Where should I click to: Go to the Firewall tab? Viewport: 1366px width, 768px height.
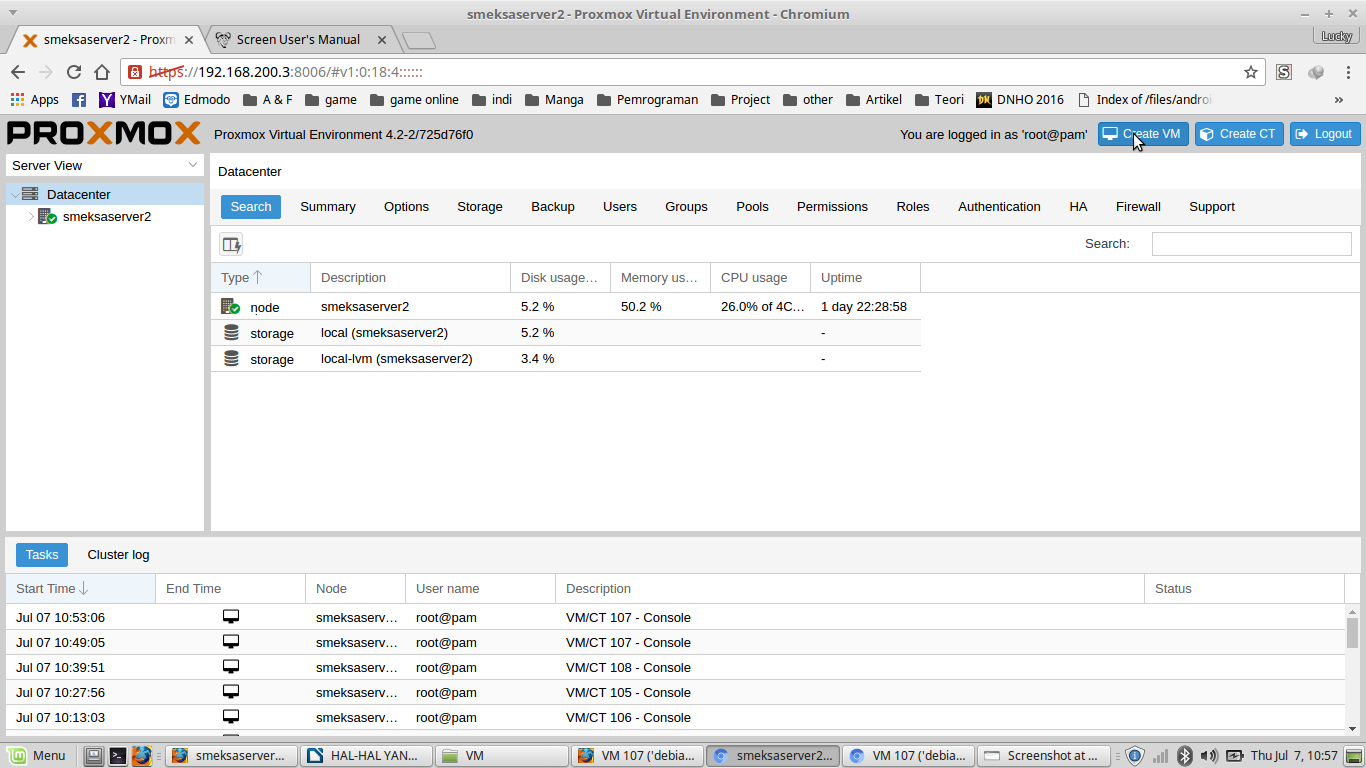pos(1138,207)
